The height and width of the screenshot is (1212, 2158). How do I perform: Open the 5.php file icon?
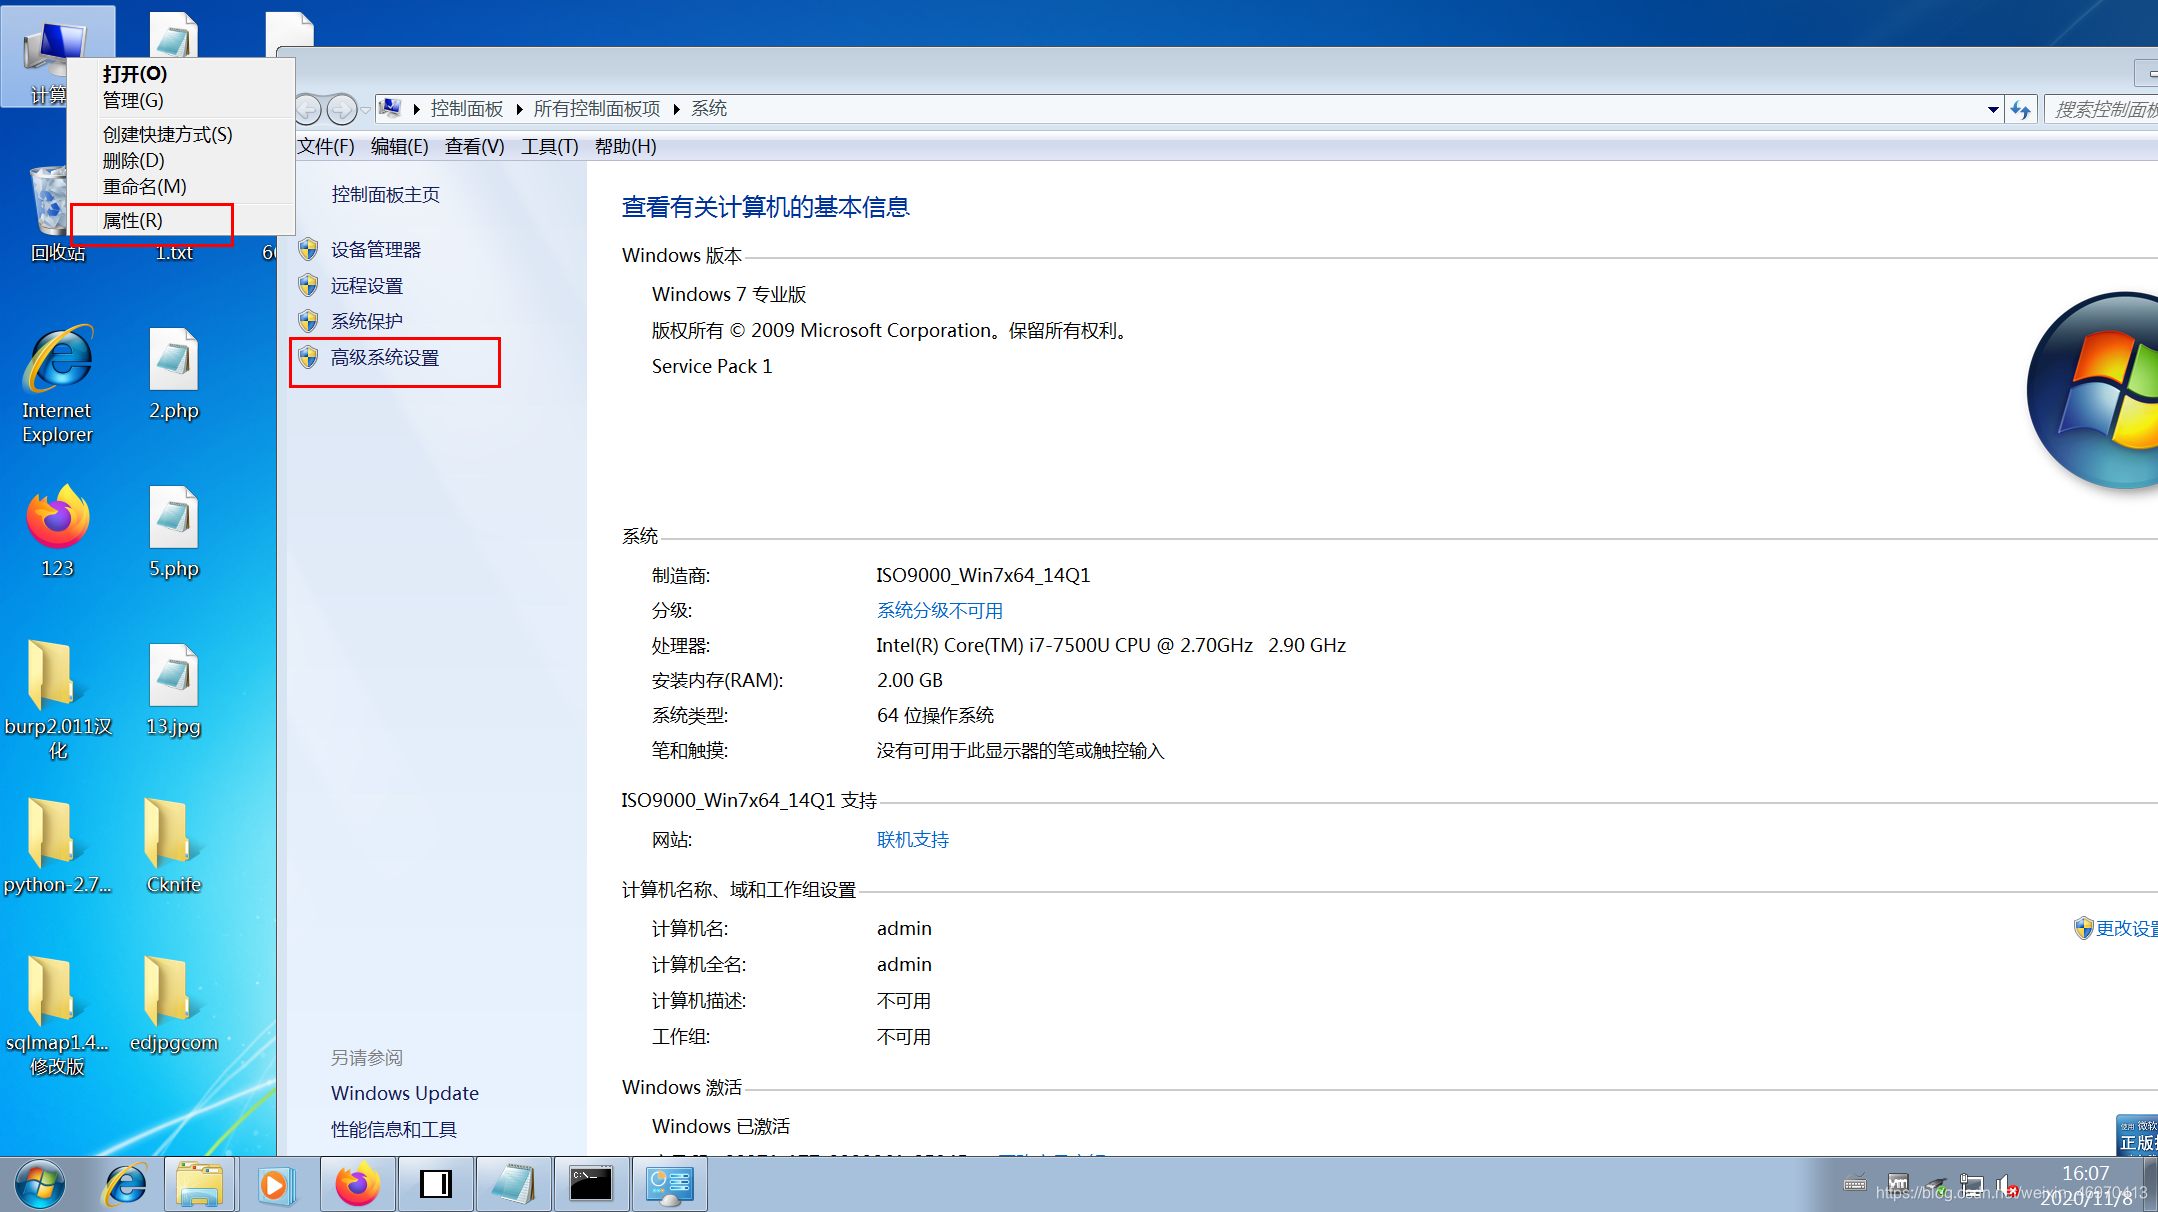pos(173,518)
